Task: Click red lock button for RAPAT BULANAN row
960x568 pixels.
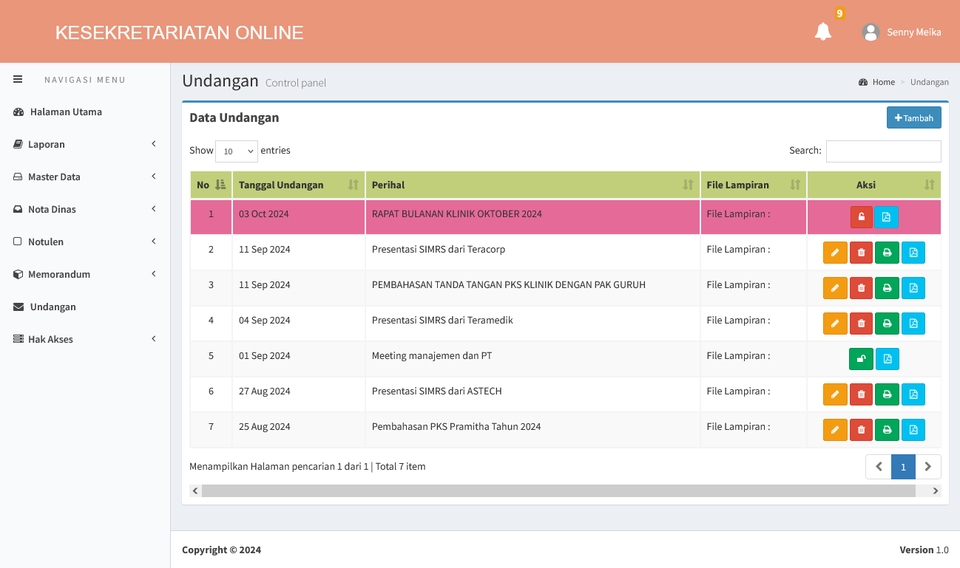Action: coord(861,217)
